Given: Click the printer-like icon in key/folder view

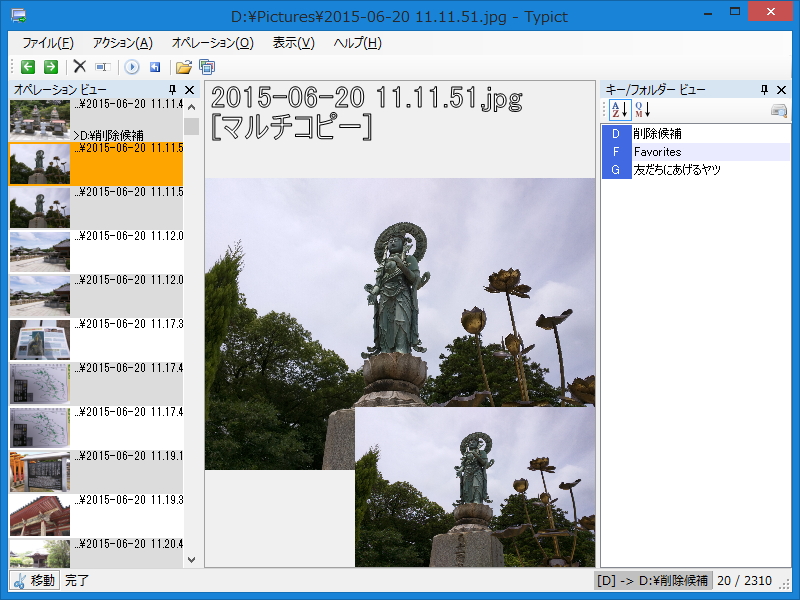Looking at the screenshot, I should point(779,110).
